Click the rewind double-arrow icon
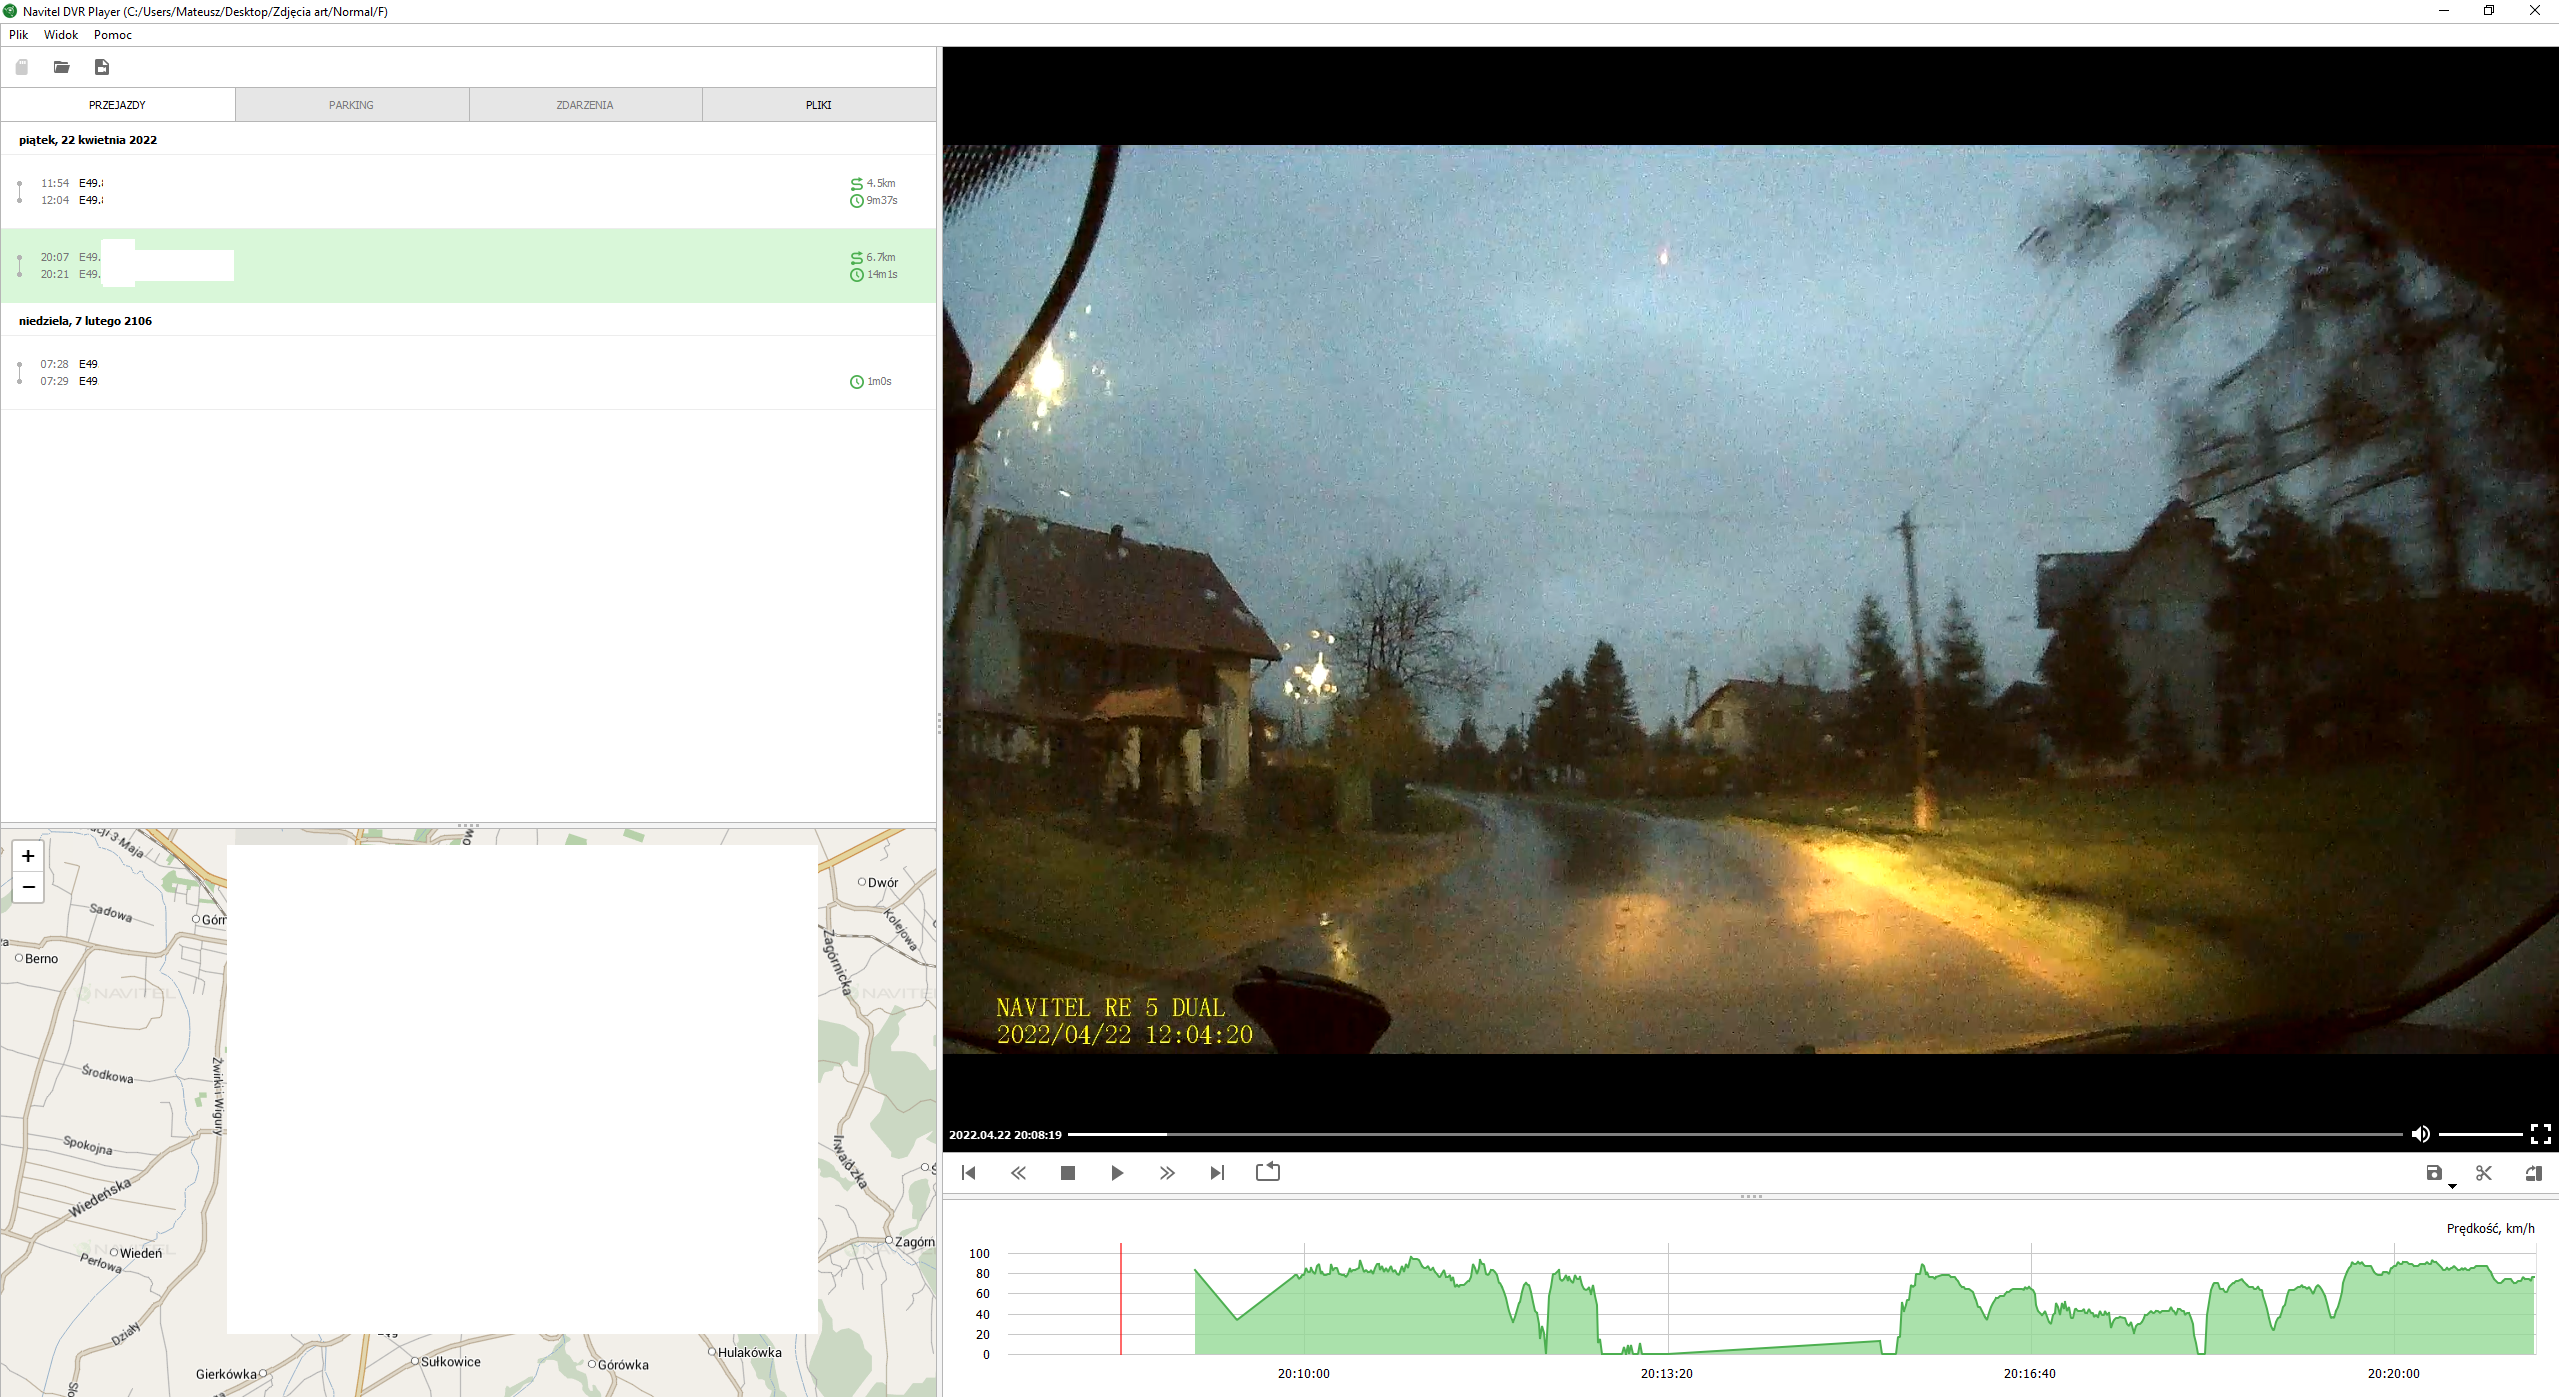This screenshot has height=1397, width=2559. click(1018, 1173)
